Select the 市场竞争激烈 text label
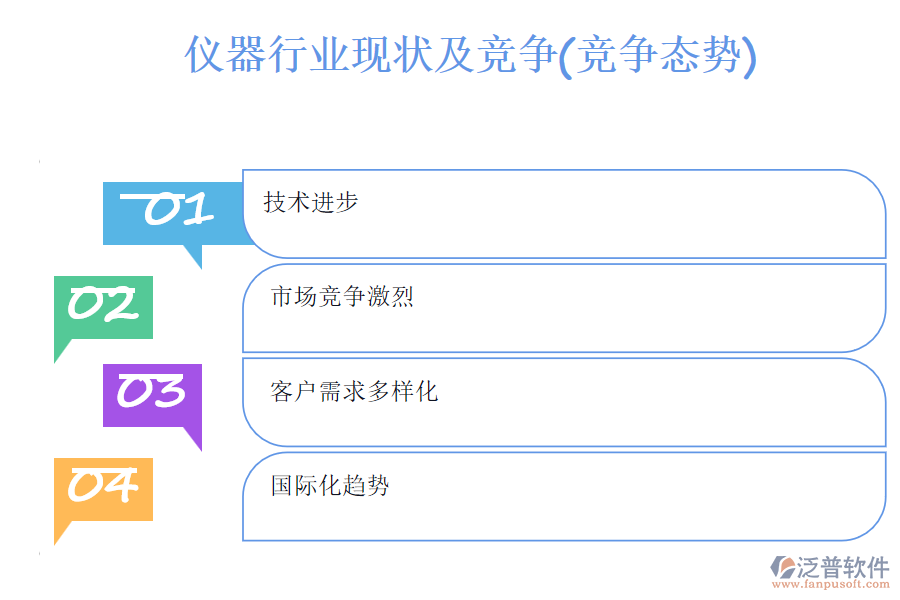 click(x=342, y=297)
